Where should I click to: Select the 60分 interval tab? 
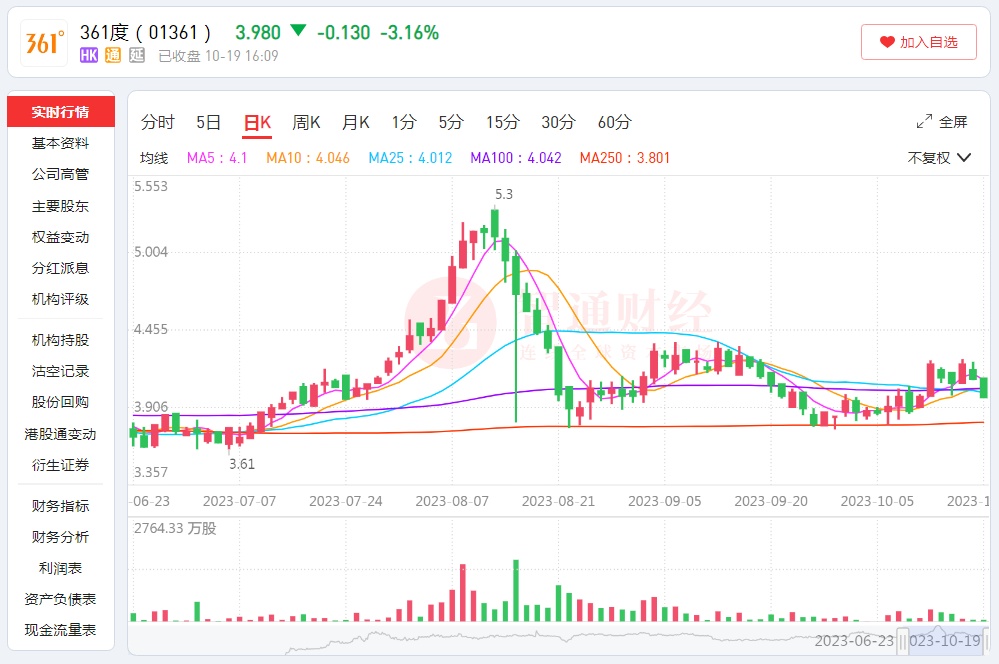614,122
